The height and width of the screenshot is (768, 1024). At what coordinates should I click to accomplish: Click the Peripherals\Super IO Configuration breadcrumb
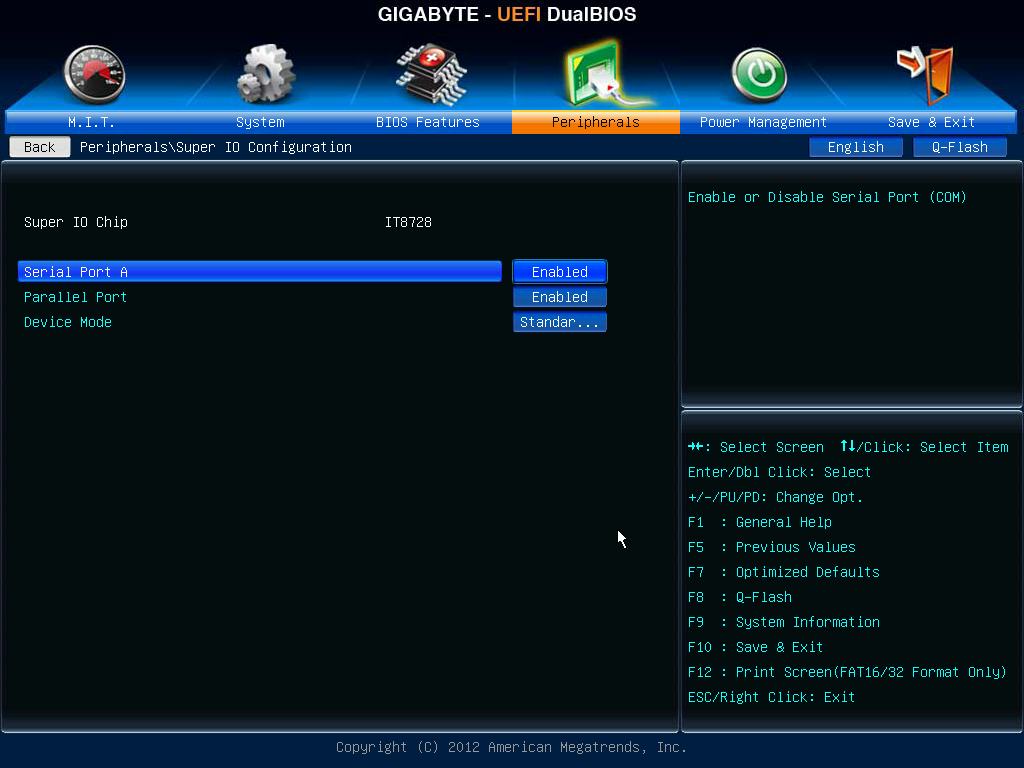click(x=216, y=147)
